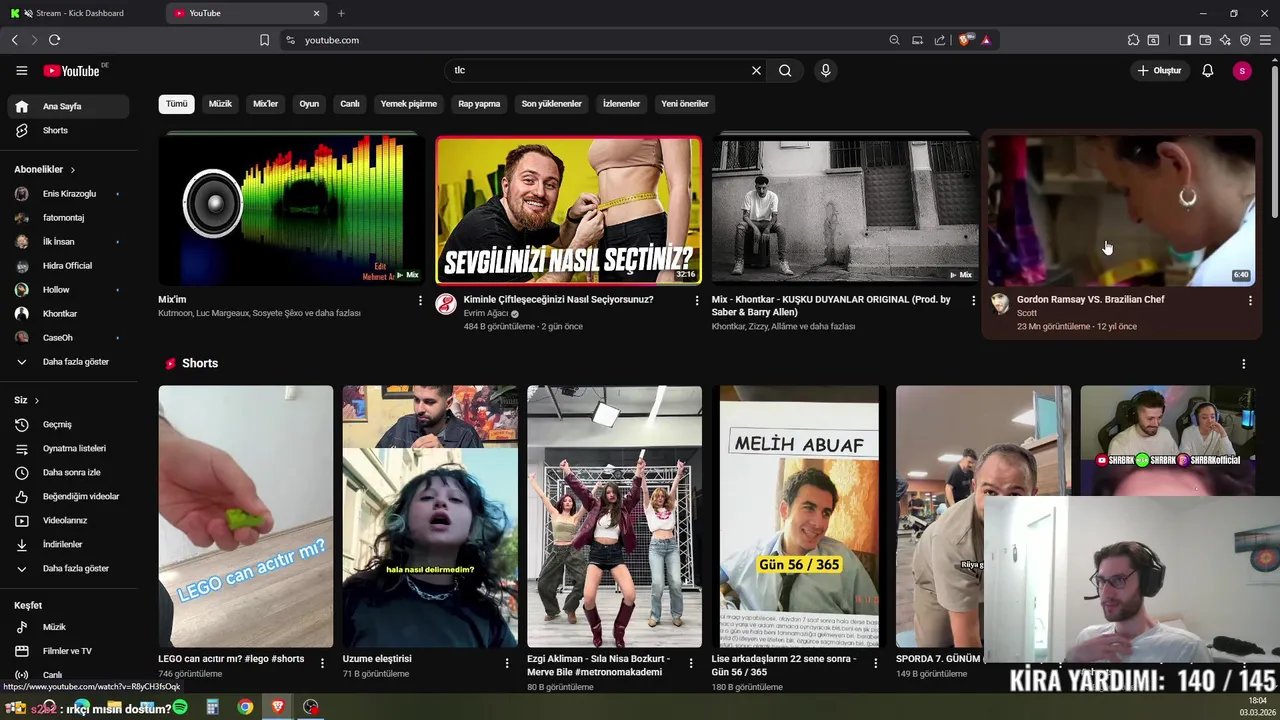Open Filmler ve TV
The width and height of the screenshot is (1280, 720).
(68, 651)
